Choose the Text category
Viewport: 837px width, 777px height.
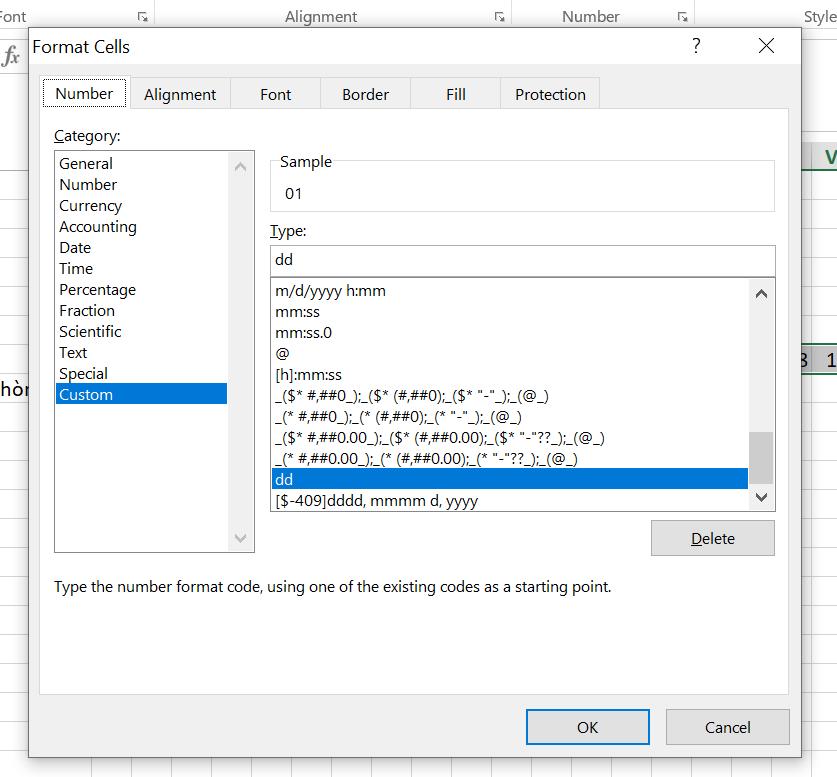(141, 352)
